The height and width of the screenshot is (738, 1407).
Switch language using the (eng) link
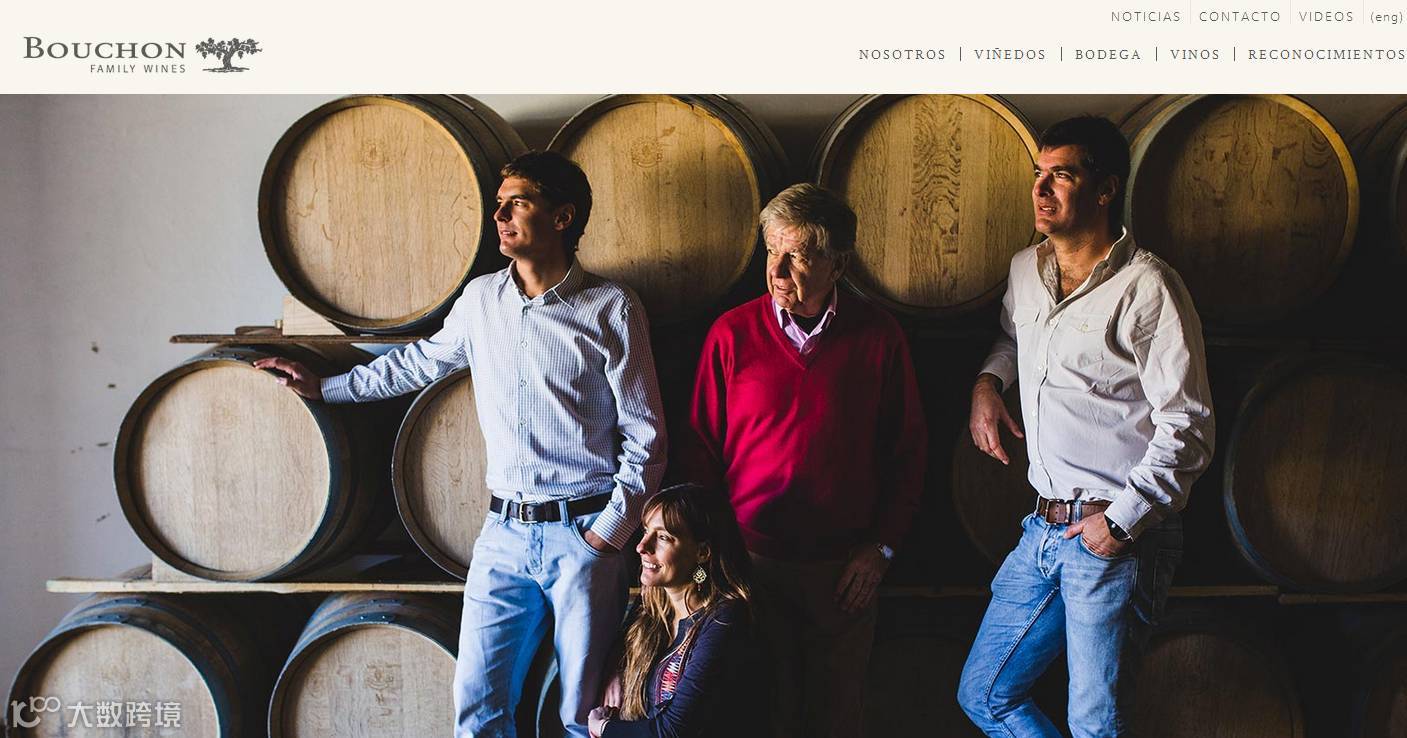tap(1387, 17)
